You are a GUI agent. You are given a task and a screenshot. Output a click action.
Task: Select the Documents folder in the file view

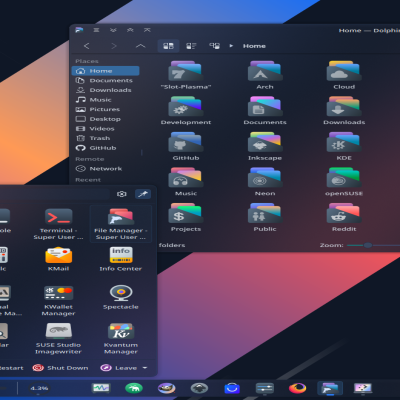pyautogui.click(x=265, y=106)
